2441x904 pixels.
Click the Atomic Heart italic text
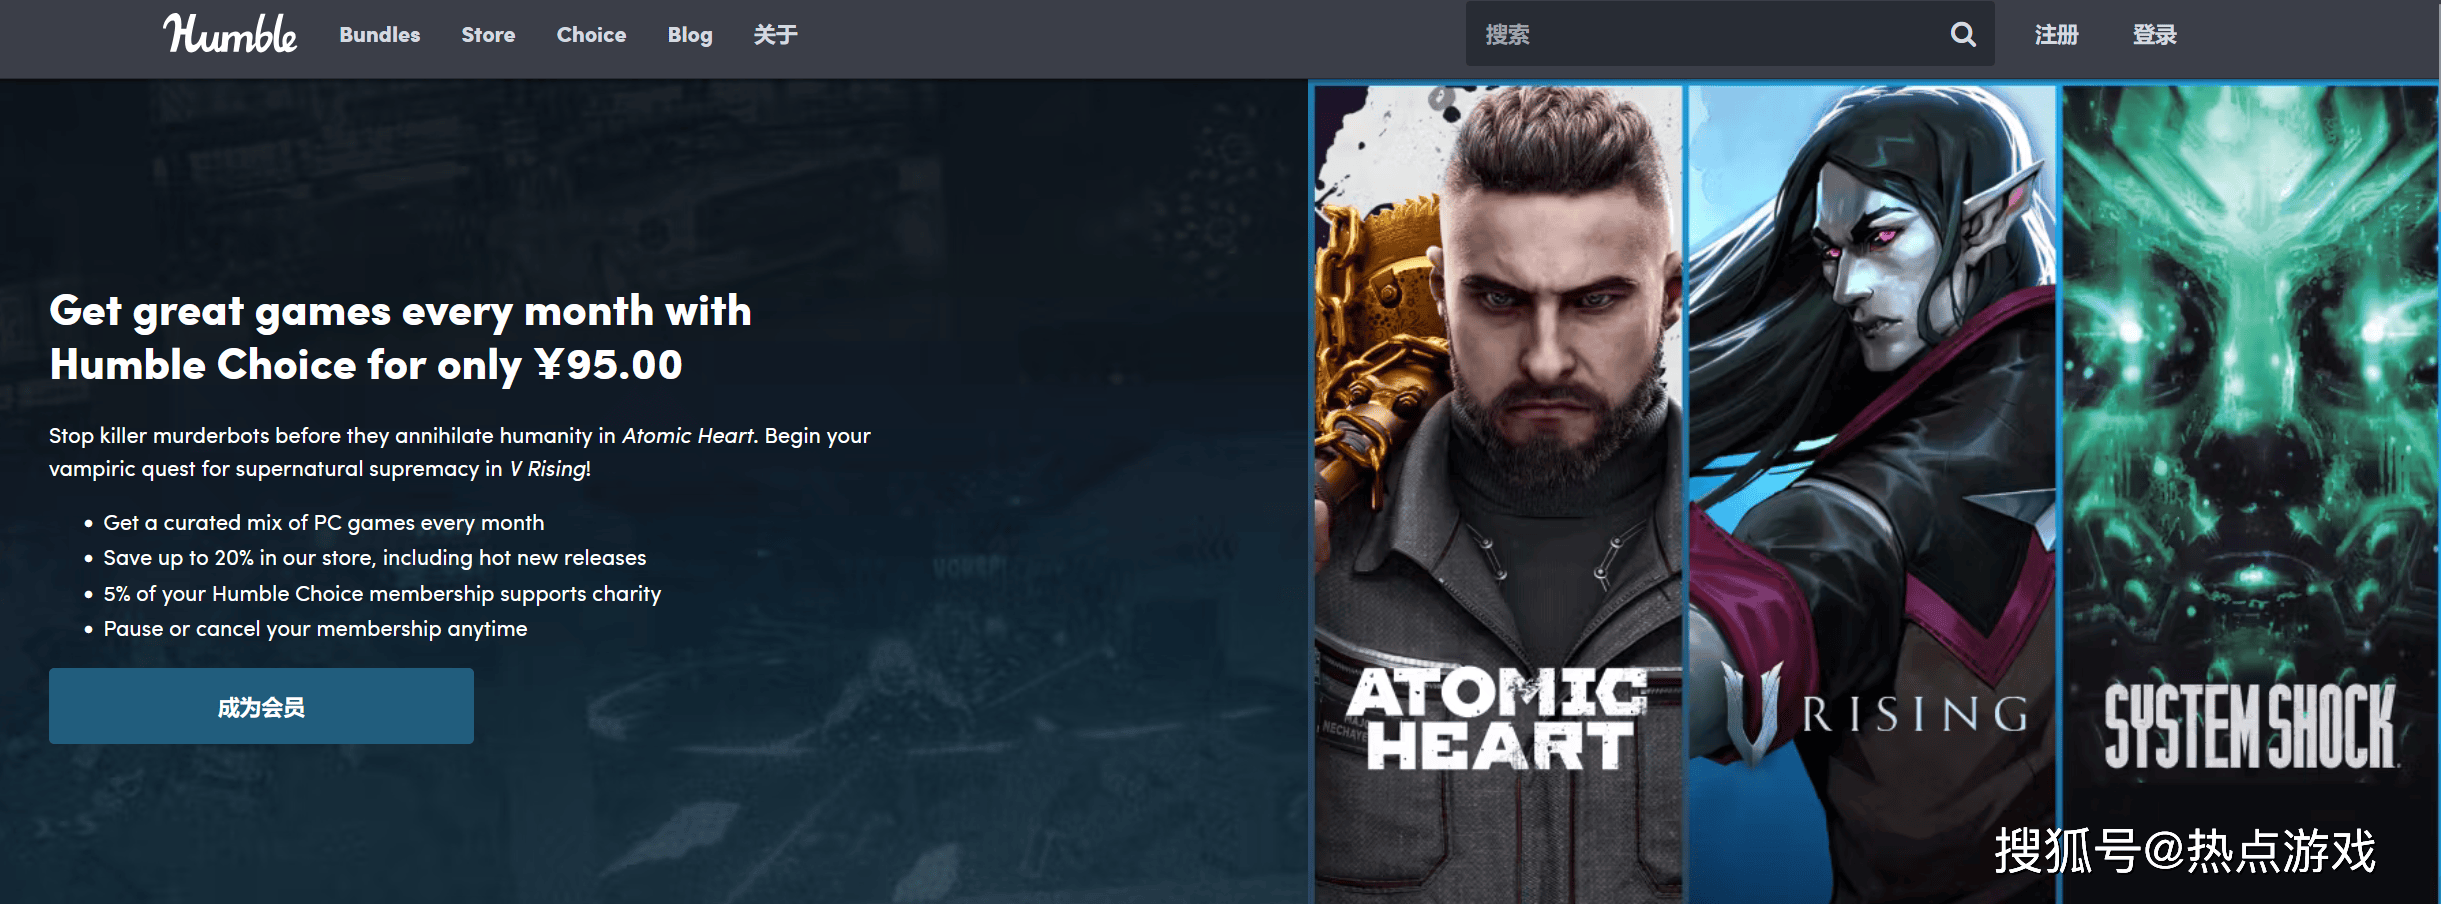coord(688,436)
